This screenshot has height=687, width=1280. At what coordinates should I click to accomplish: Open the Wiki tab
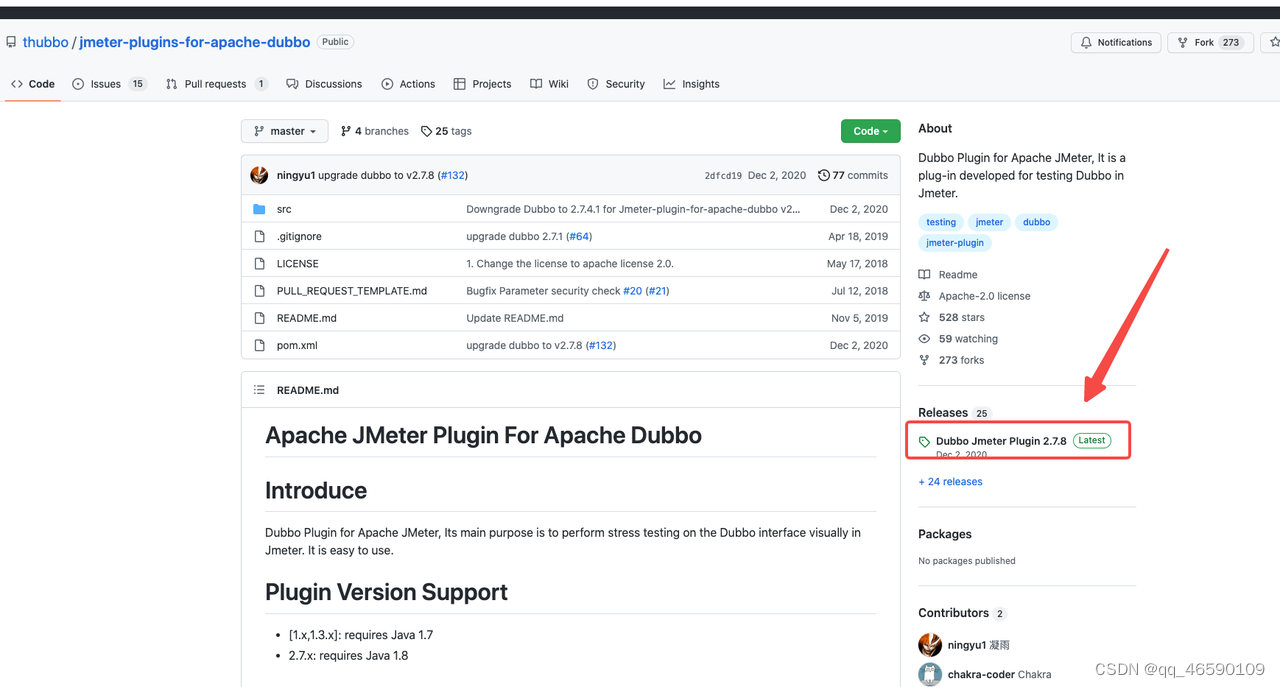549,84
